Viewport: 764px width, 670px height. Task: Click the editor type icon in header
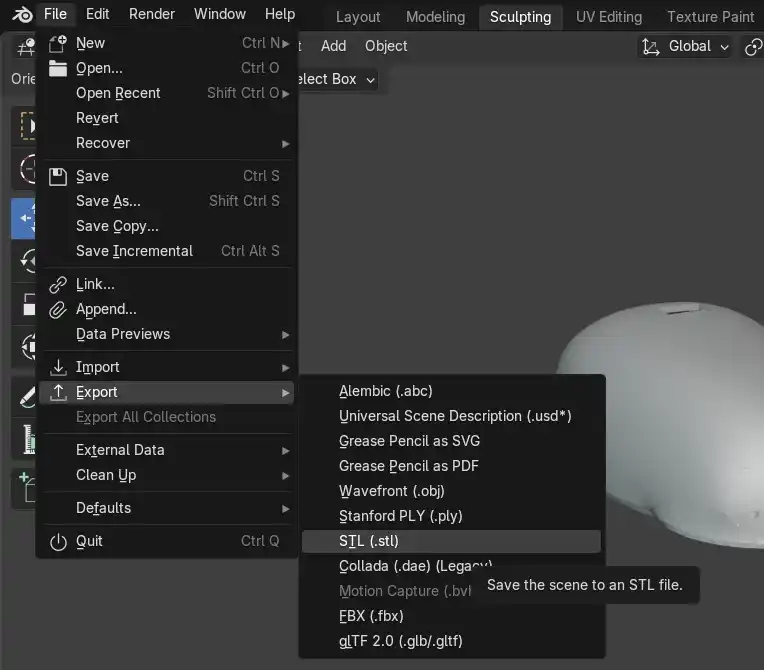25,47
